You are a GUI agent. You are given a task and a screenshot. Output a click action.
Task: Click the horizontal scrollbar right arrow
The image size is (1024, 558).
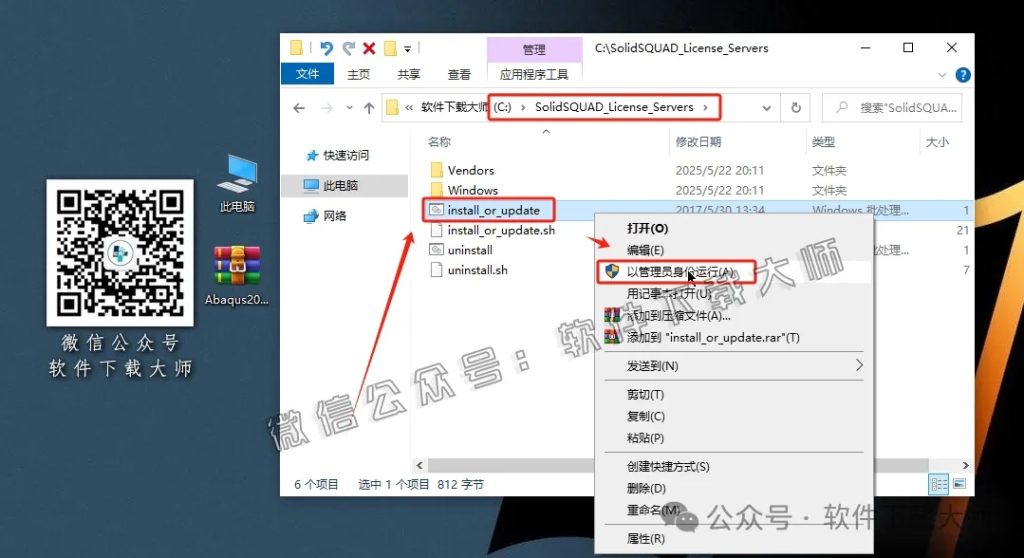coord(965,465)
